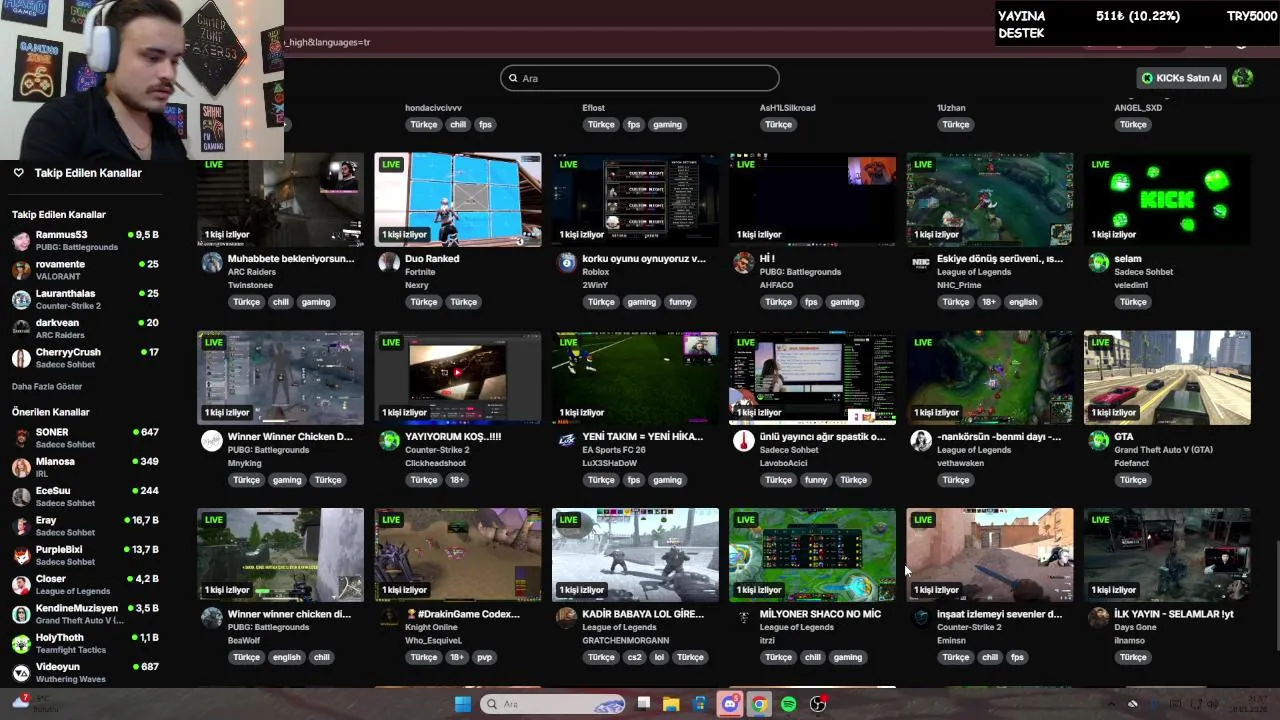
Task: Click the KICKs Satın Al button
Action: pyautogui.click(x=1181, y=78)
